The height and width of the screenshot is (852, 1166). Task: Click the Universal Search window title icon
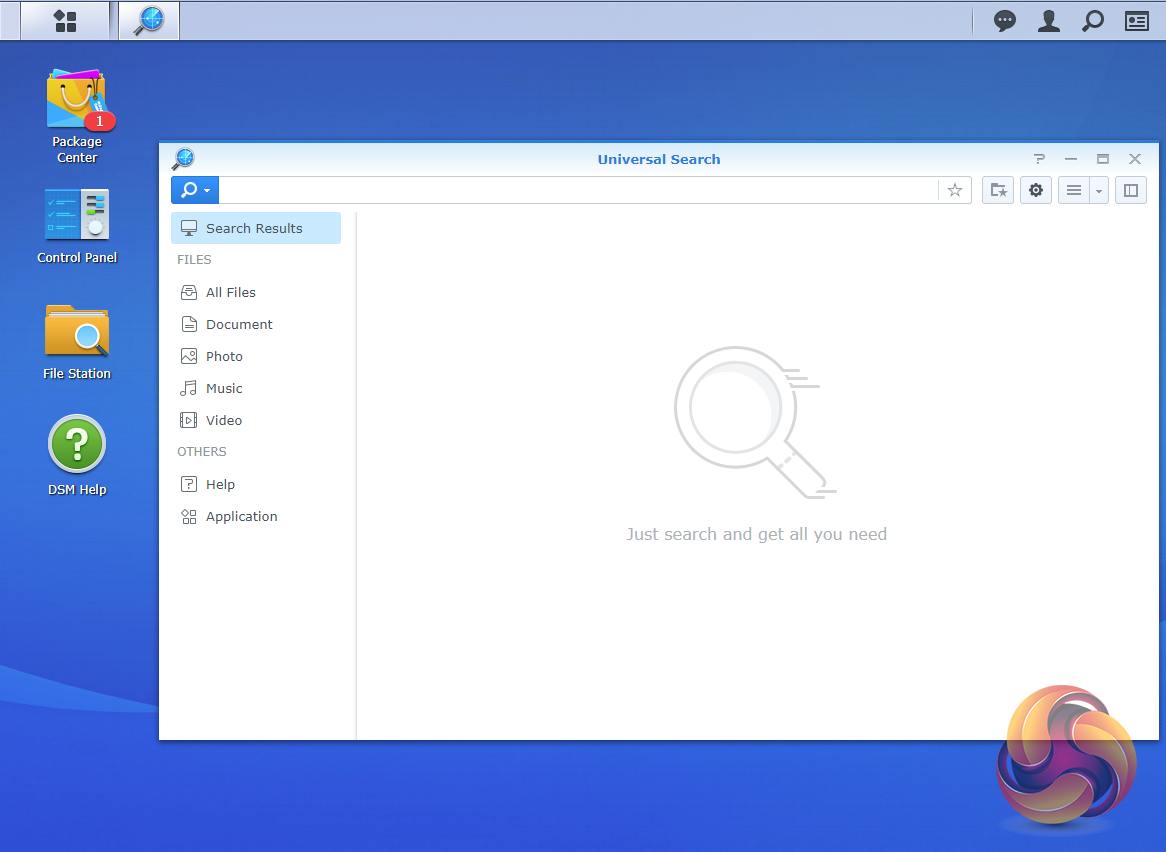pos(183,158)
